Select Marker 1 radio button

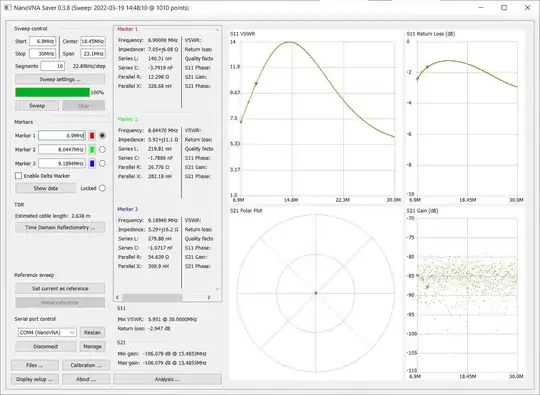coord(102,136)
